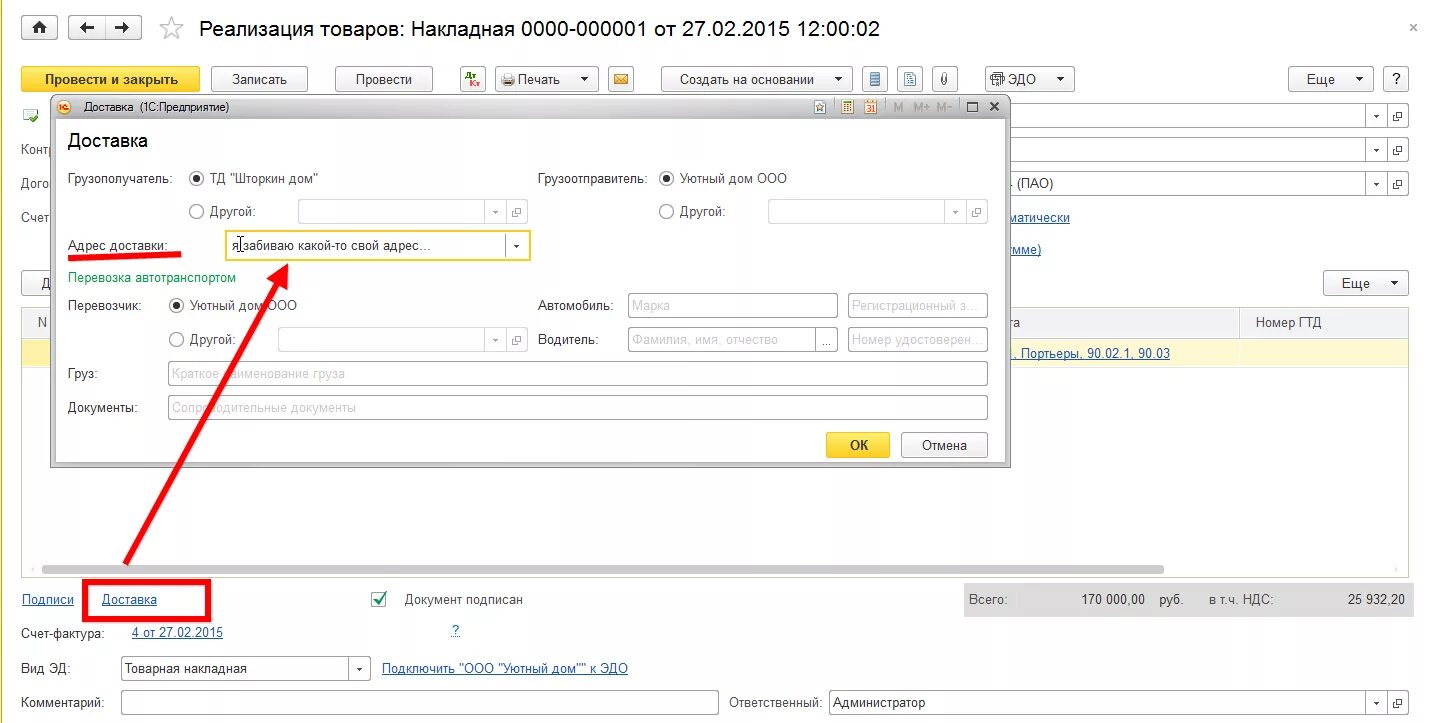Open invoice link 4 от 27.02.2015
Image resolution: width=1429 pixels, height=723 pixels.
(x=177, y=632)
